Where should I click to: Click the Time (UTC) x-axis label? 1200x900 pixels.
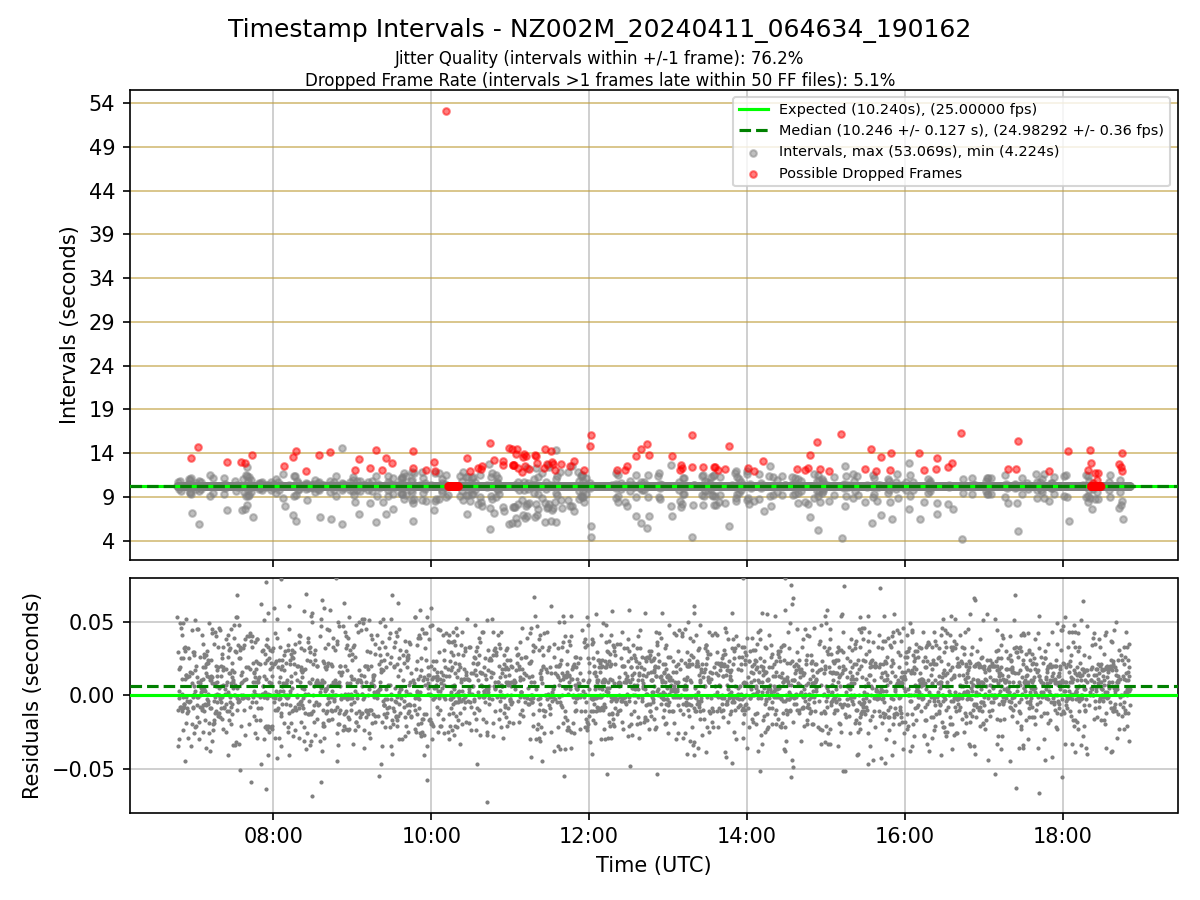click(x=653, y=865)
